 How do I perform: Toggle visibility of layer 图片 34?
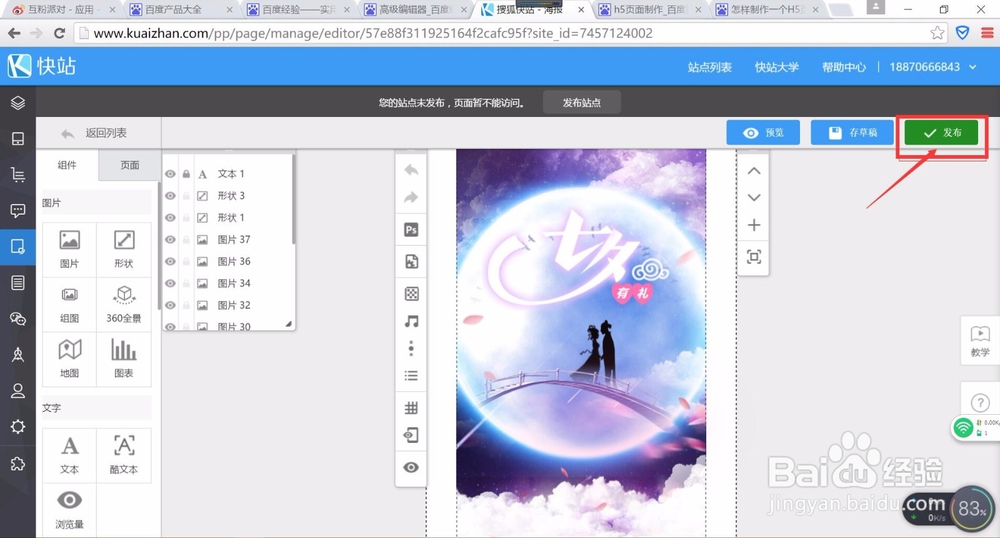point(170,283)
